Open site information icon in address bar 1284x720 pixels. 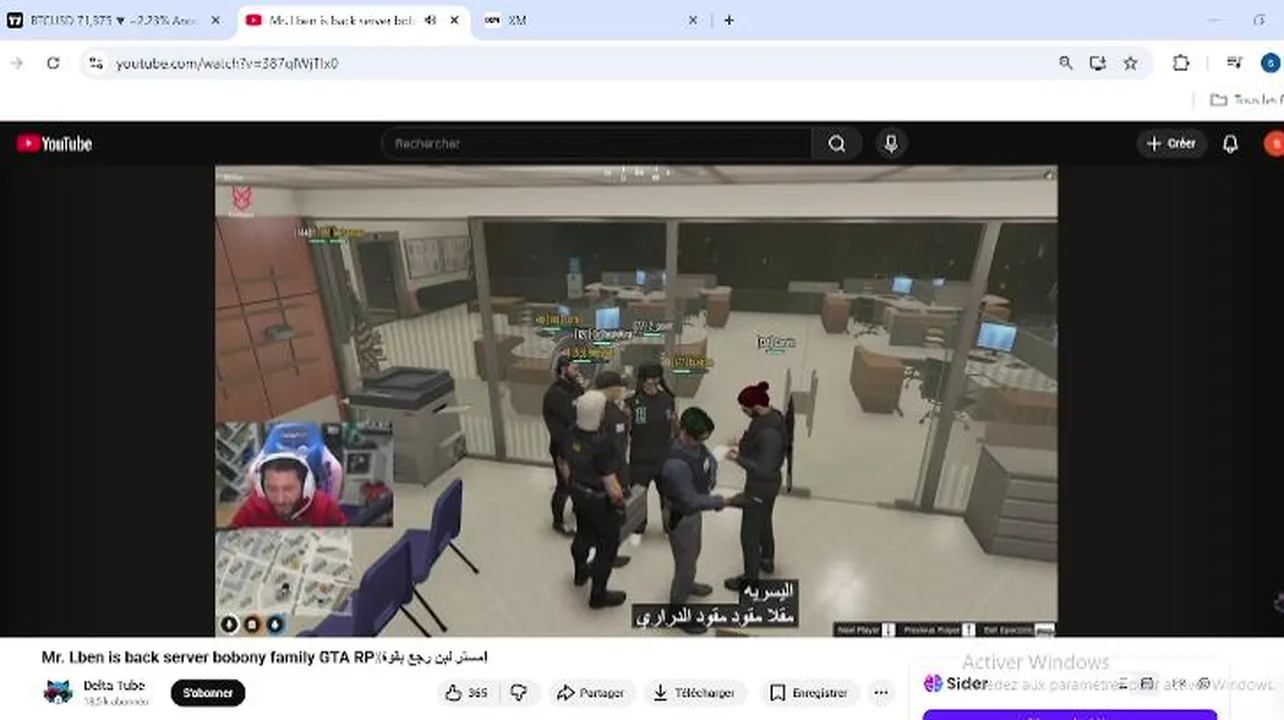(95, 63)
